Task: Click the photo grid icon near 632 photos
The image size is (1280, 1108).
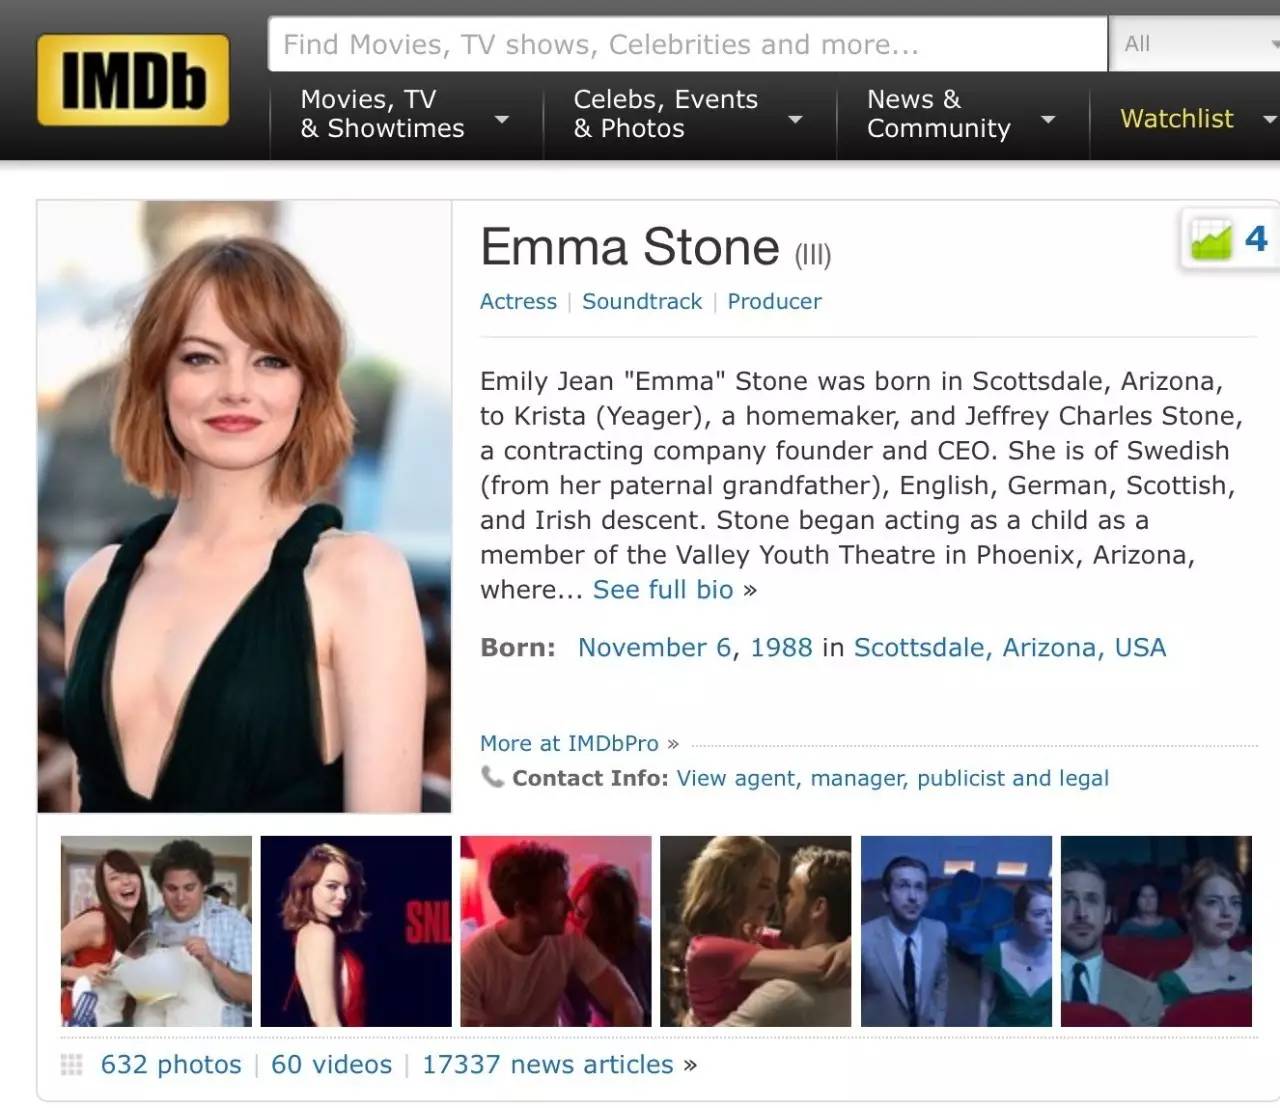Action: (x=70, y=1064)
